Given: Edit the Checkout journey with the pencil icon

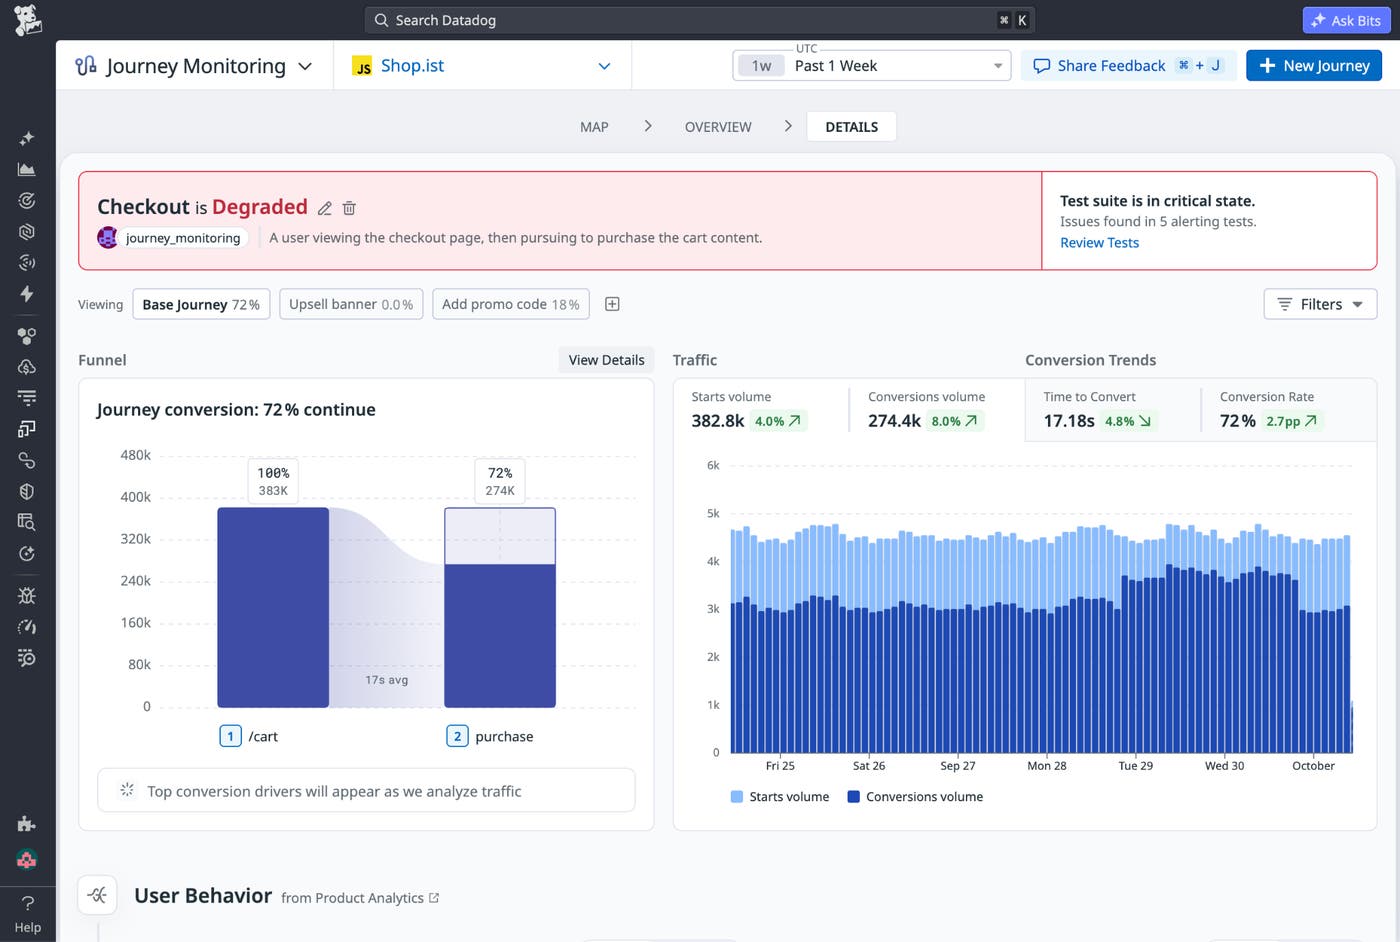Looking at the screenshot, I should 325,208.
